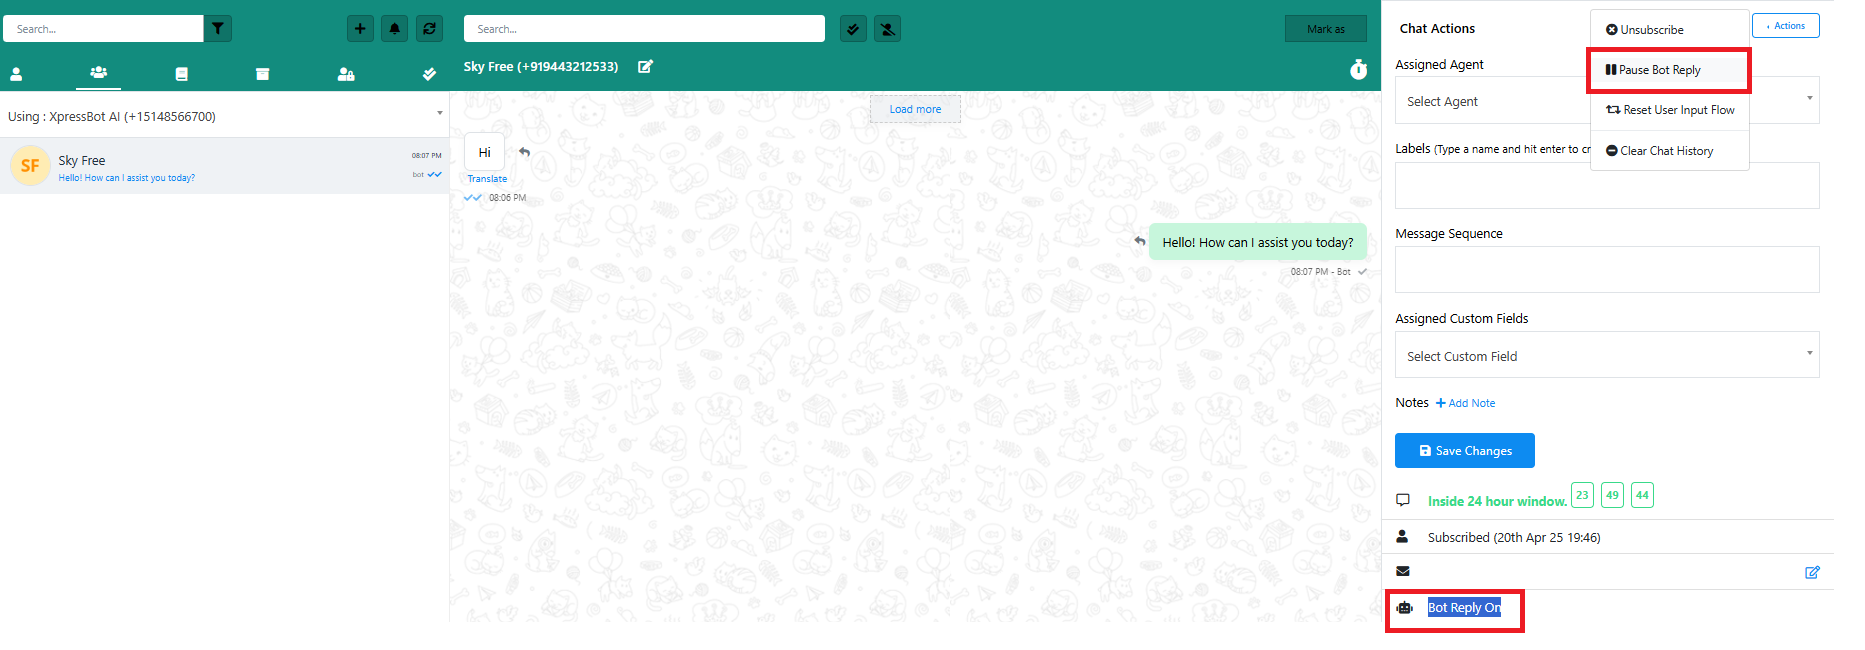The width and height of the screenshot is (1865, 650).
Task: Open notifications via the bell icon
Action: 395,29
